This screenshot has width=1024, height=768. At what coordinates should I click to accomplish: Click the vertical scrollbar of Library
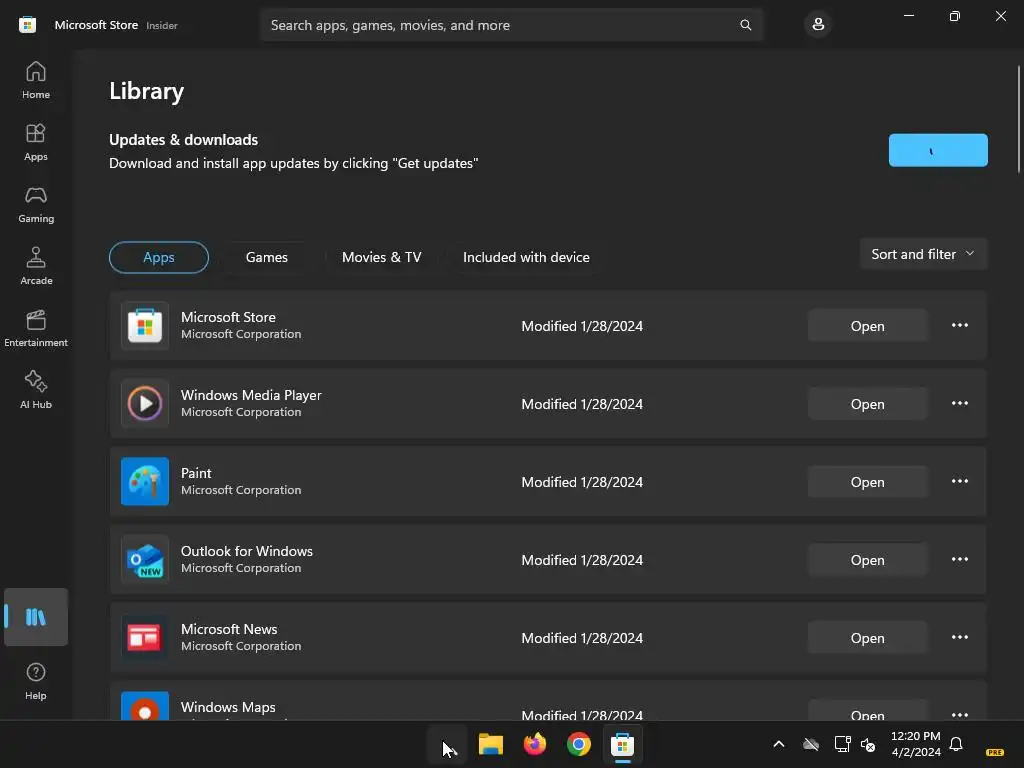pos(1018,119)
